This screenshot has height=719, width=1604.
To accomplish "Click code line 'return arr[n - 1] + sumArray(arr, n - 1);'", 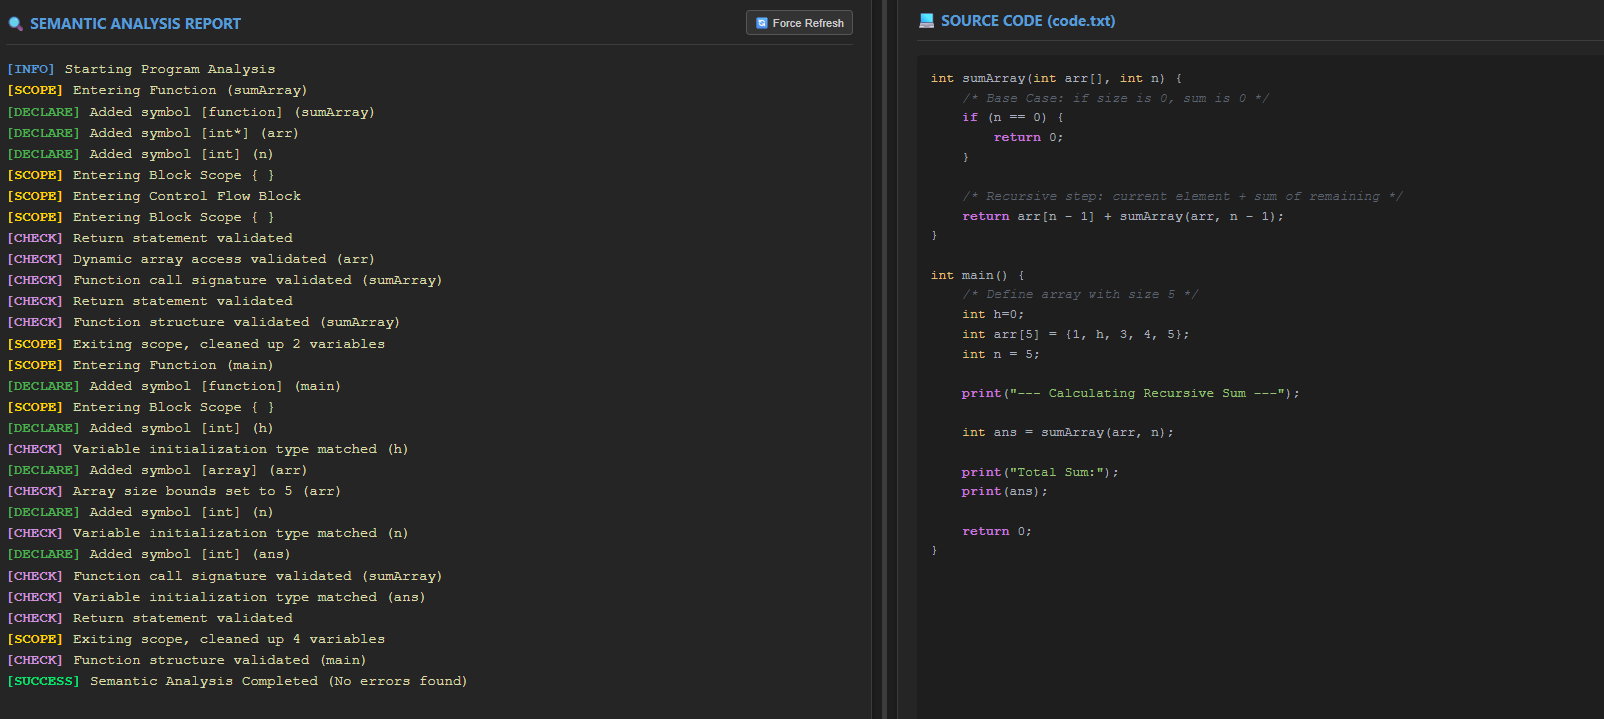I will click(1123, 216).
